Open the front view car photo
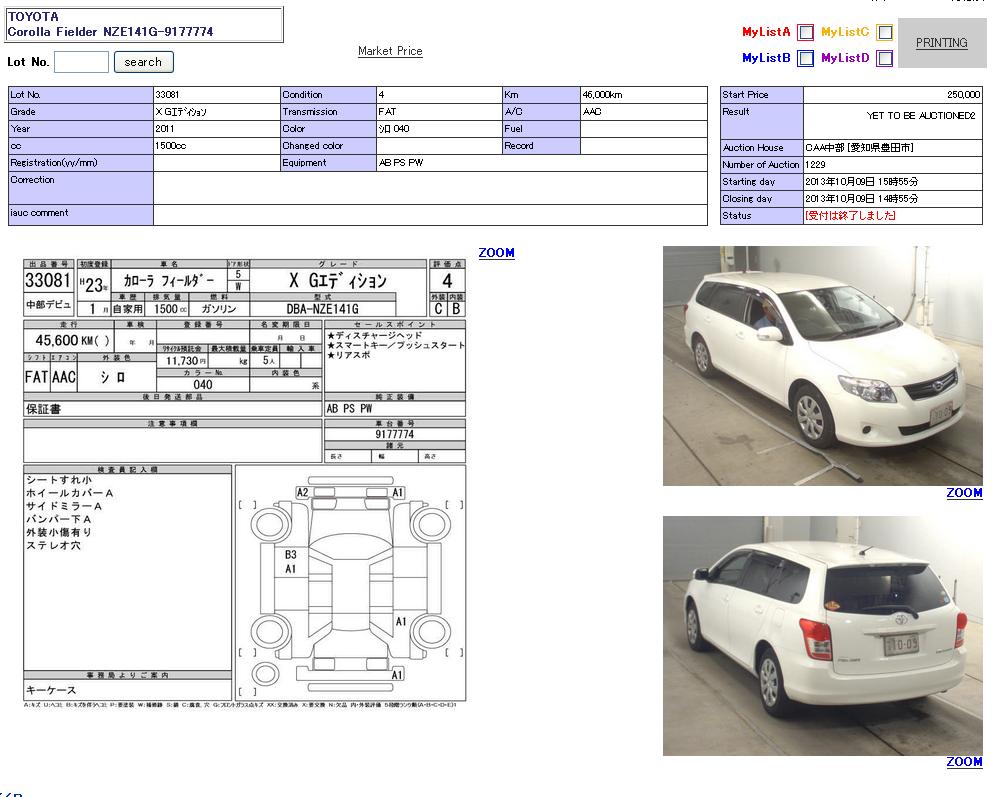The image size is (1006, 797). tap(822, 366)
